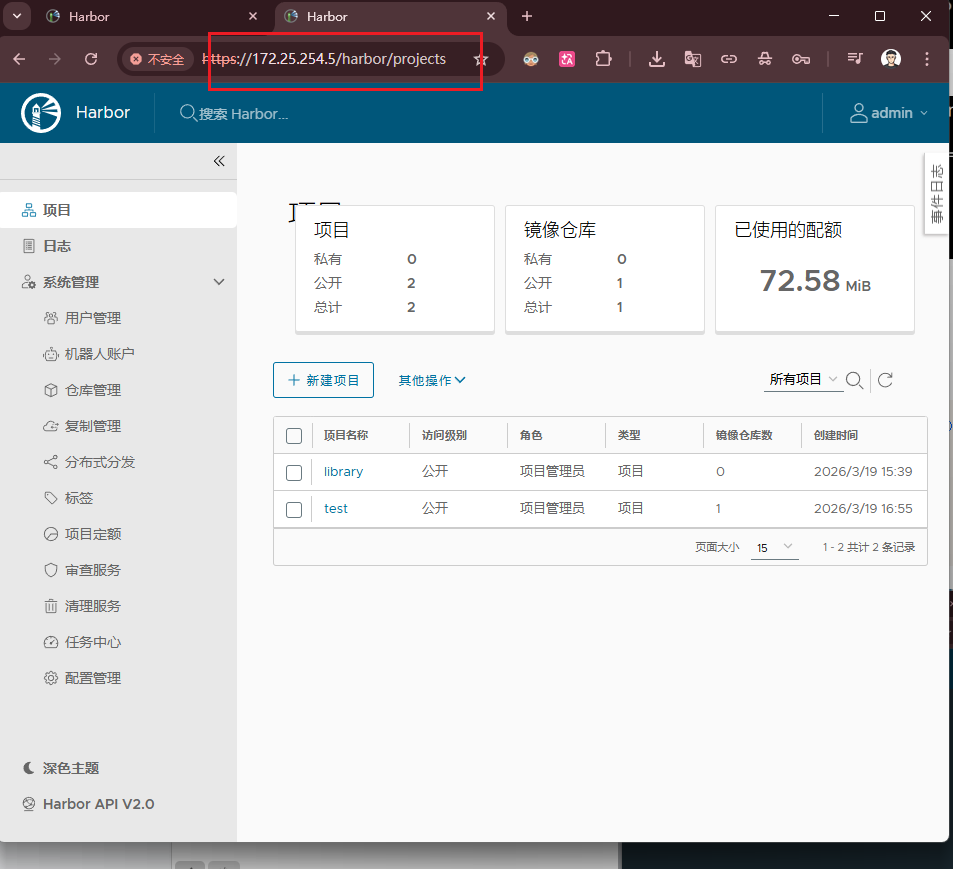Open 复制管理 replication page
953x869 pixels.
(x=92, y=426)
